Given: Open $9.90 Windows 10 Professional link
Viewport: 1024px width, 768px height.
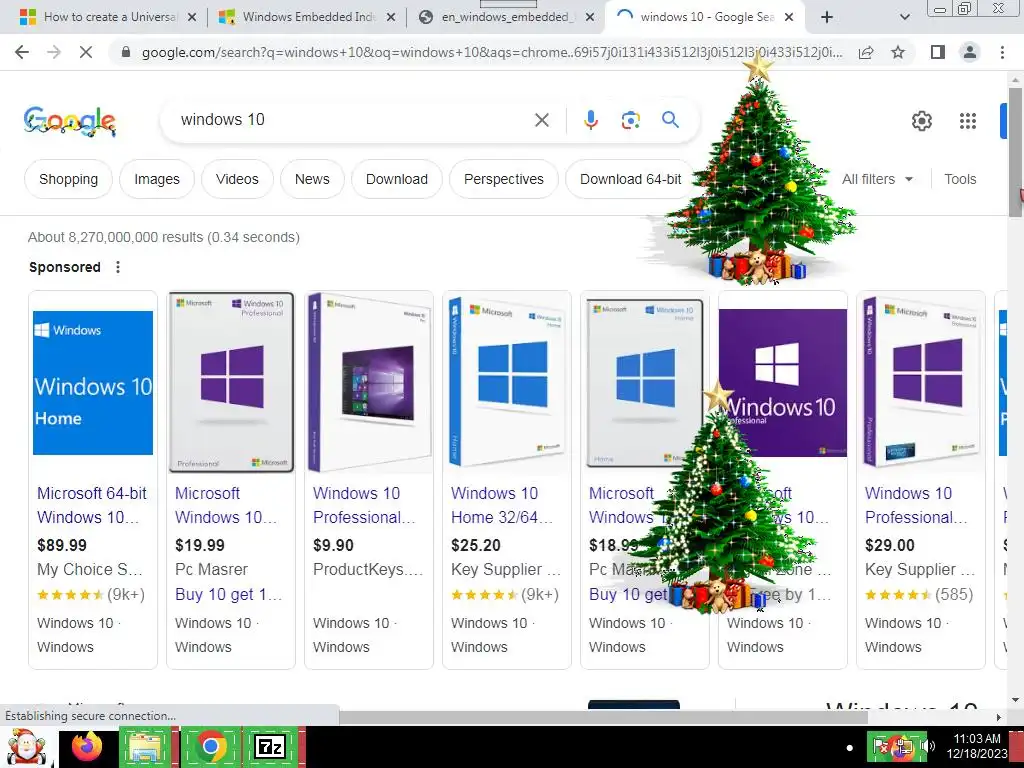Looking at the screenshot, I should pos(364,505).
